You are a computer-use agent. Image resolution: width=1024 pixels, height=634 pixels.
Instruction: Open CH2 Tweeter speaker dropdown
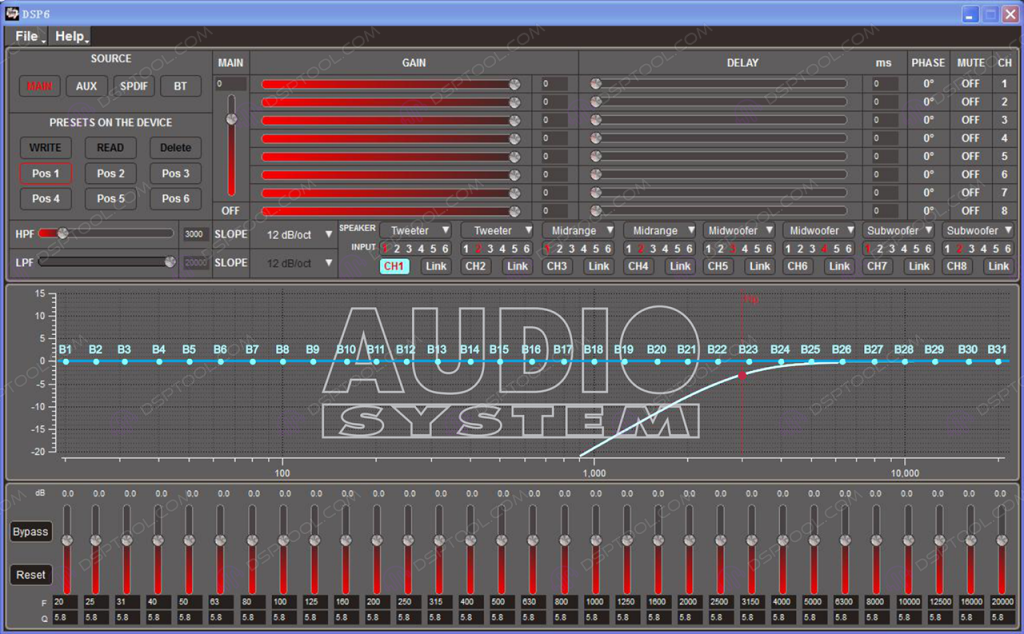tap(497, 230)
